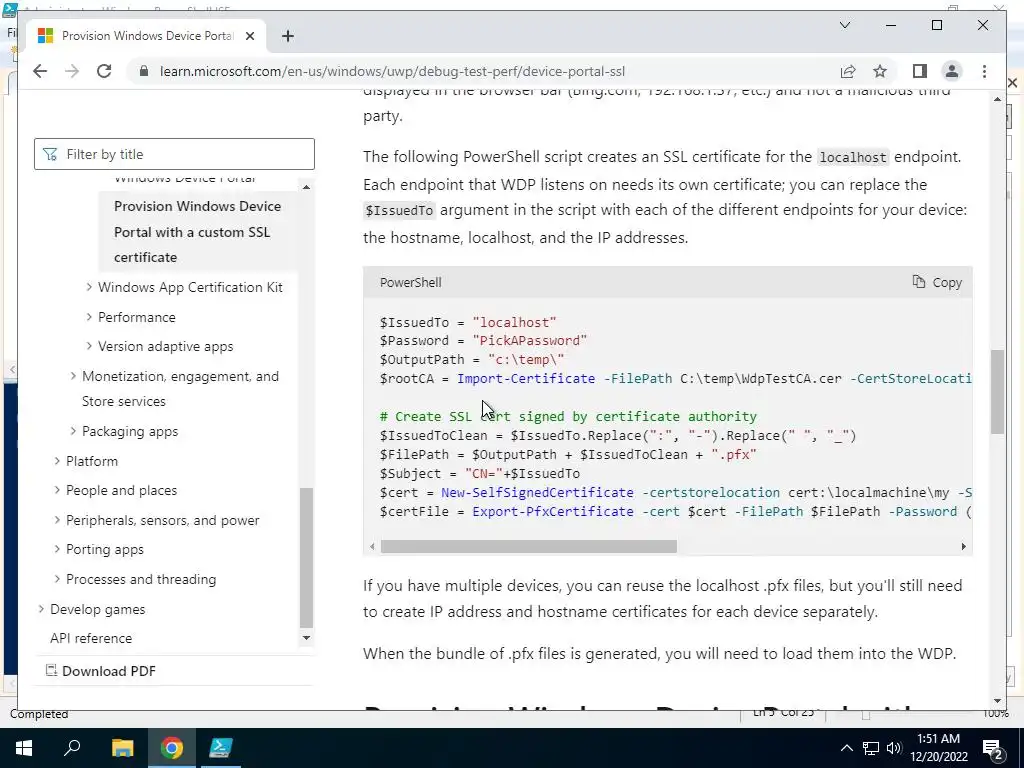
Task: Click the browser forward arrow
Action: [72, 71]
